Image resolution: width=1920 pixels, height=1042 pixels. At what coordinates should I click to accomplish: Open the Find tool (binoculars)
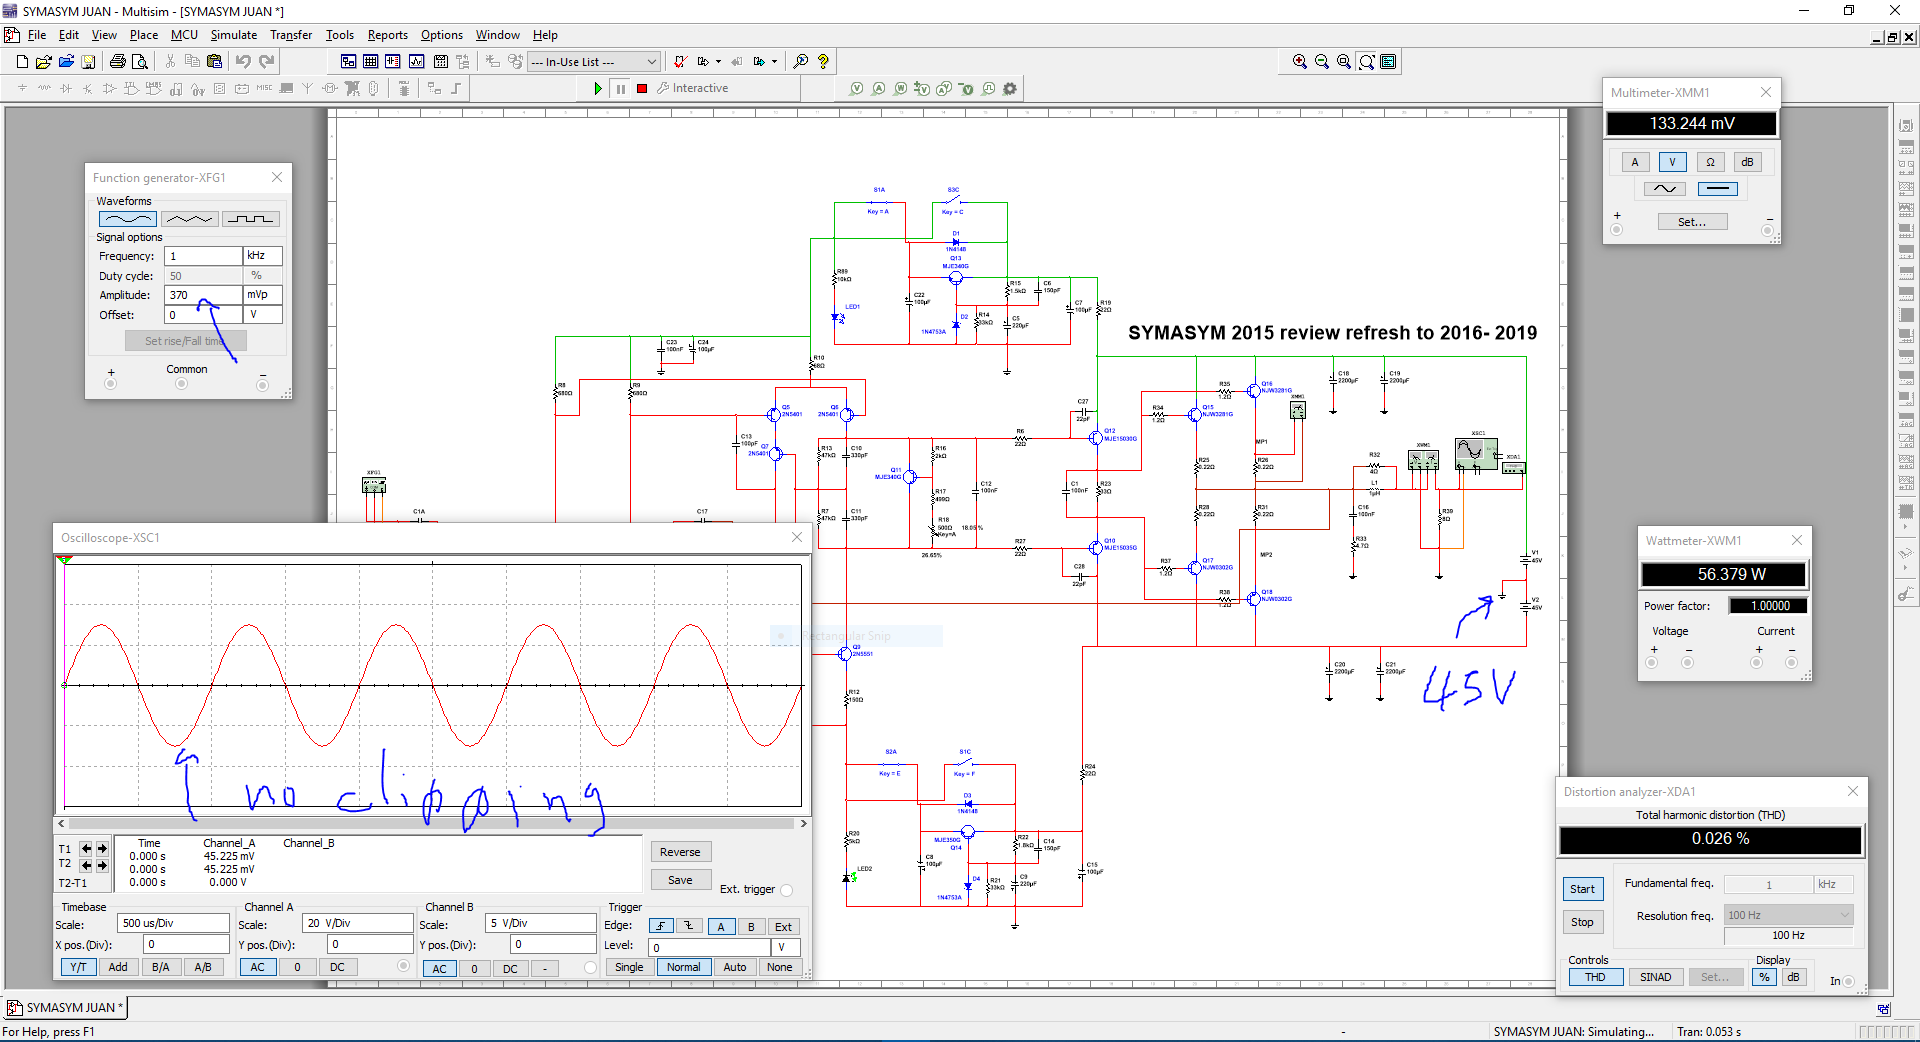pos(800,62)
